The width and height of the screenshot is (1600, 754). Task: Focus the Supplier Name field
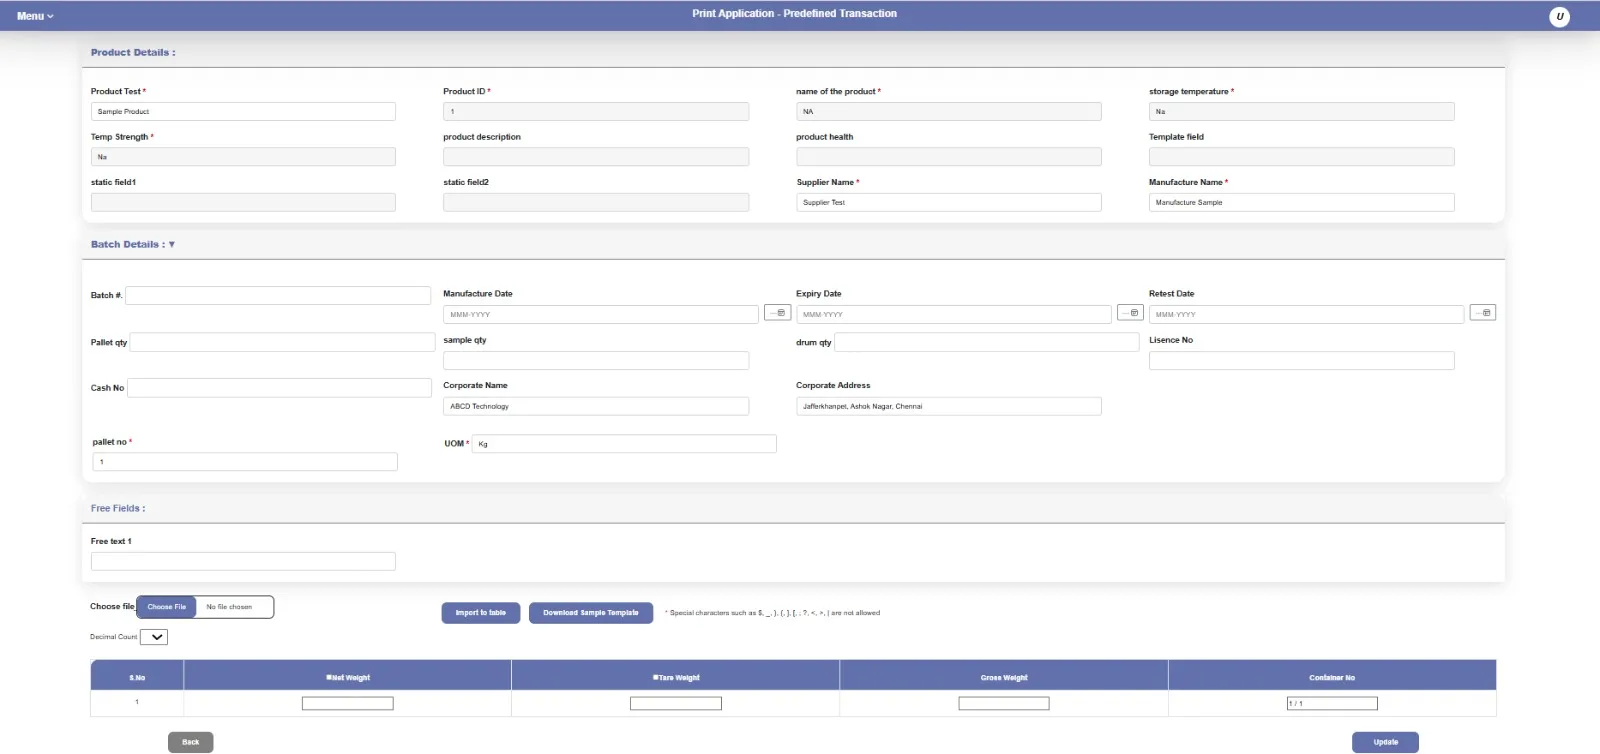(949, 202)
